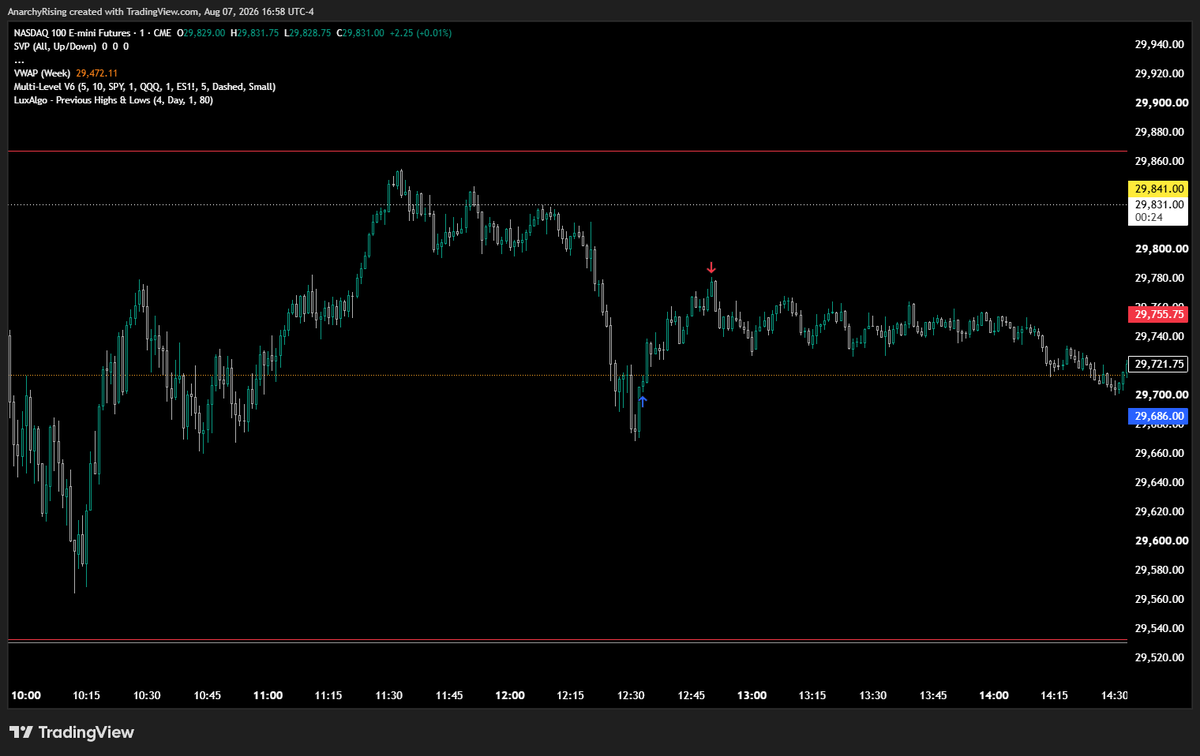Click the close value C29,831.00
Screen dimensions: 1200x756
tap(361, 33)
